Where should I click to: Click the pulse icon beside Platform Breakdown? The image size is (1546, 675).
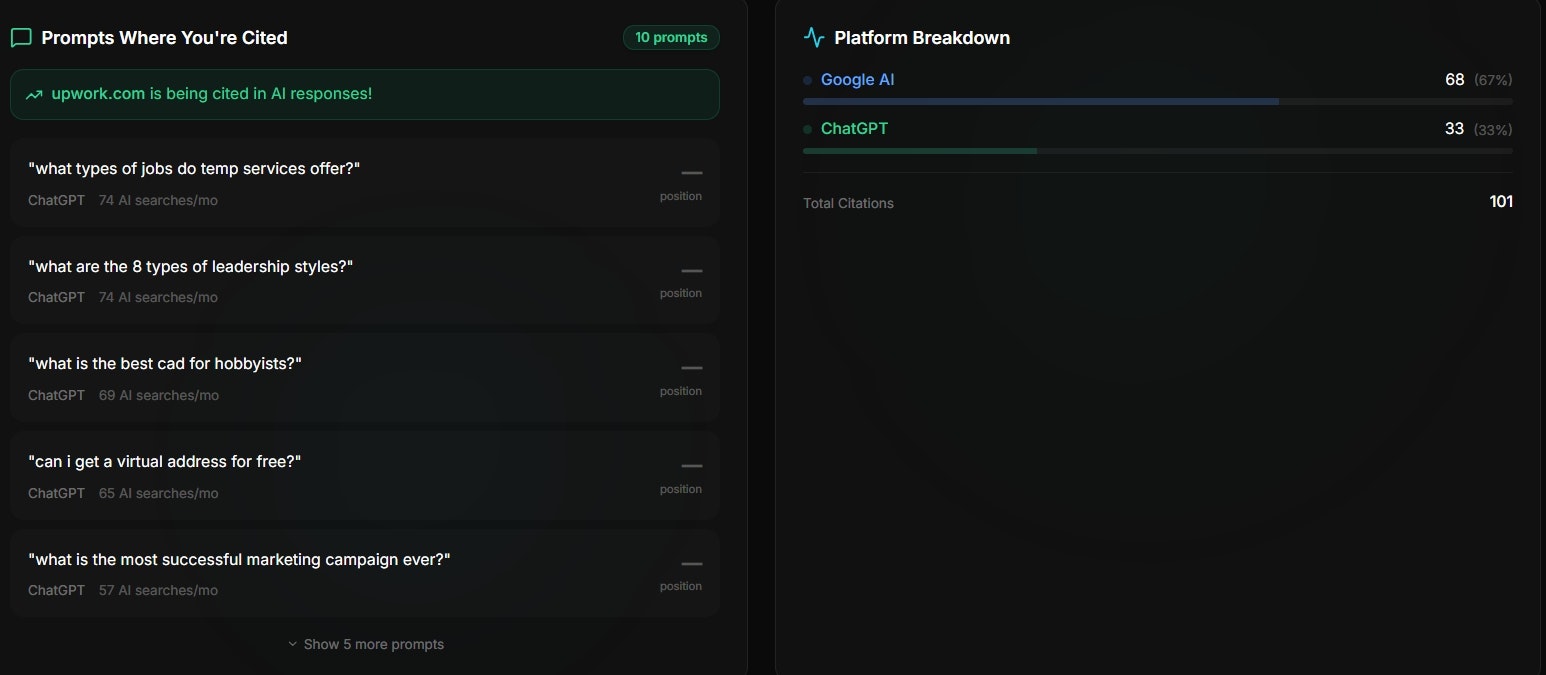[x=814, y=38]
